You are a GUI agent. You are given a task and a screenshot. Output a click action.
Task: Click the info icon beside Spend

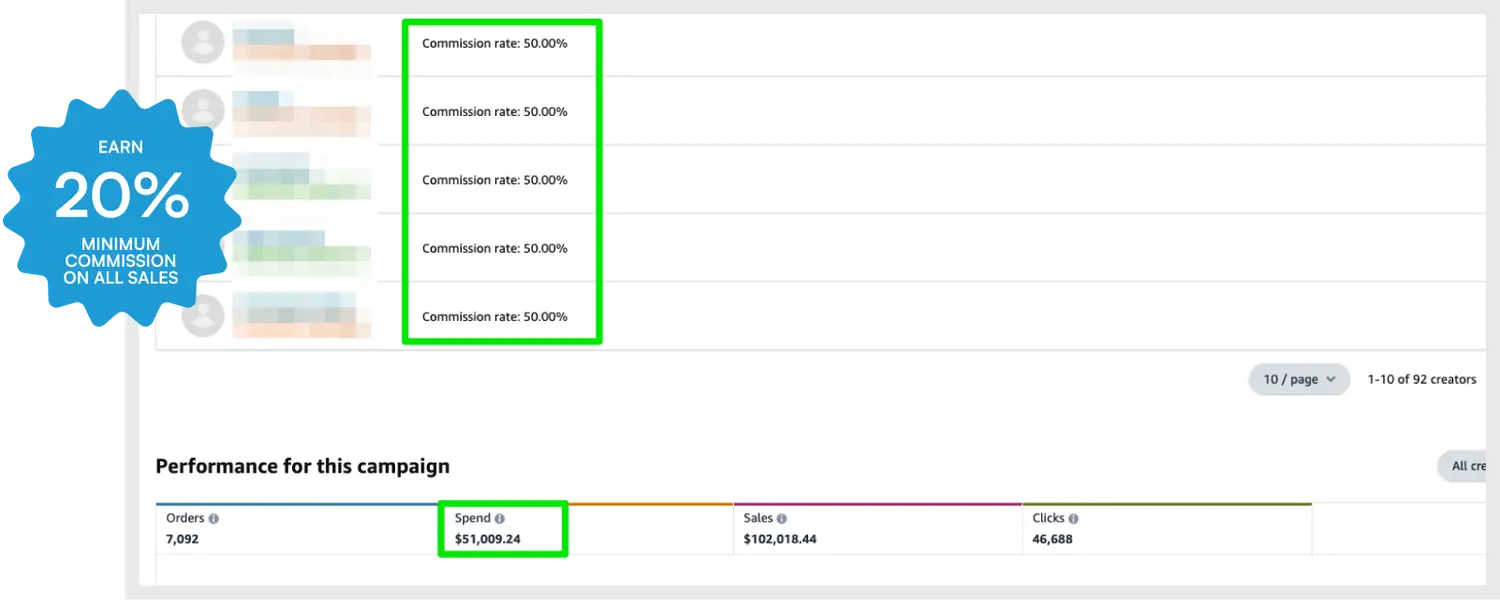pyautogui.click(x=500, y=519)
